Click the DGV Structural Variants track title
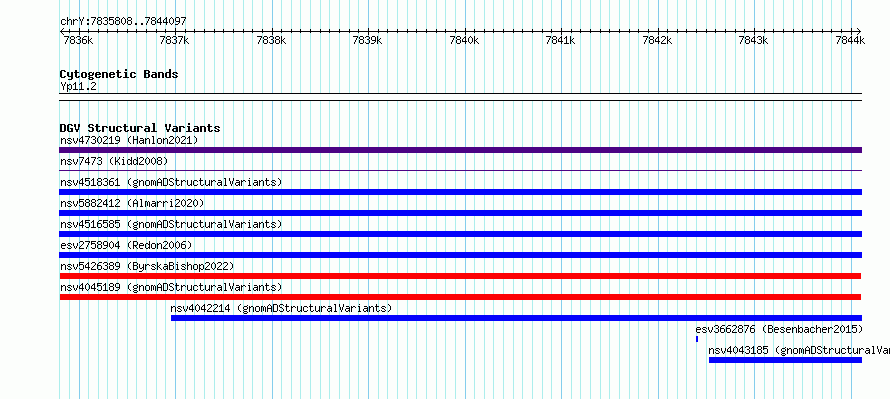 coord(140,128)
